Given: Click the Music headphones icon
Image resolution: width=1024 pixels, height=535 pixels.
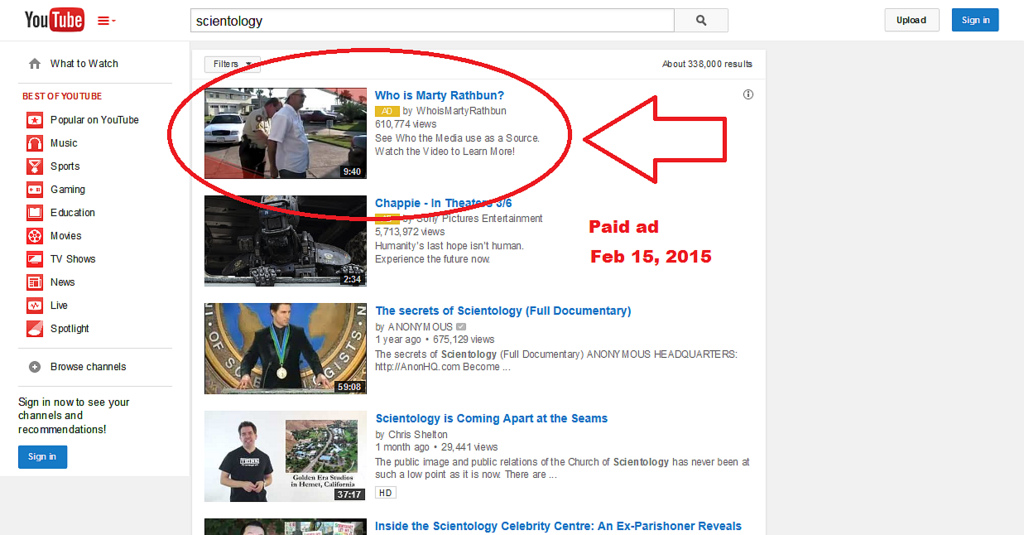Looking at the screenshot, I should click(x=35, y=143).
